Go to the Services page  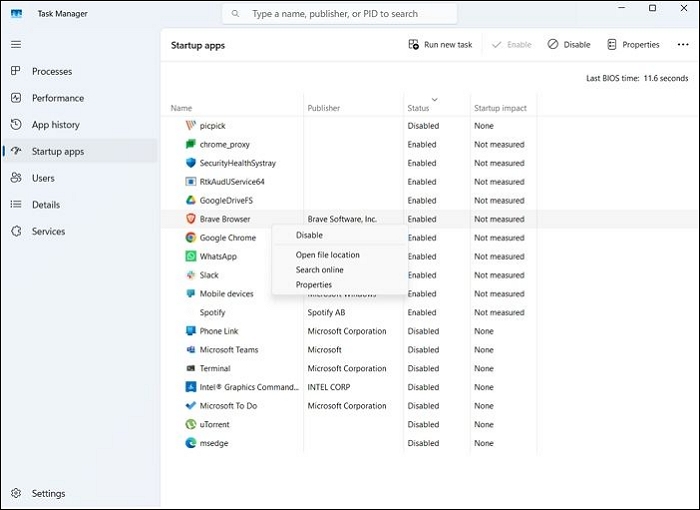coord(48,231)
